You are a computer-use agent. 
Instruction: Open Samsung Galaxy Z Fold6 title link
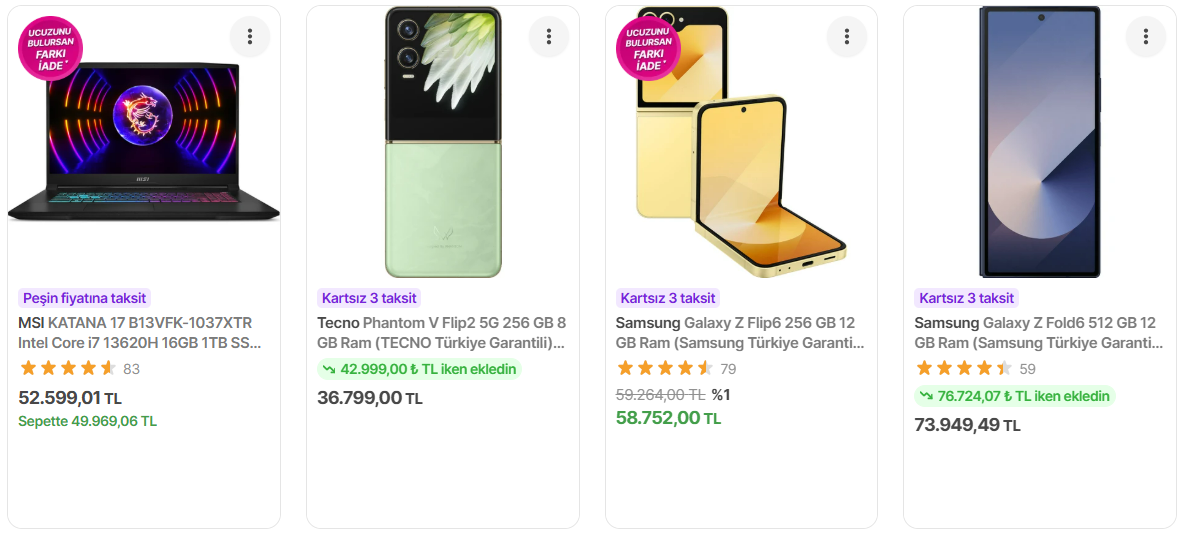click(x=1038, y=333)
